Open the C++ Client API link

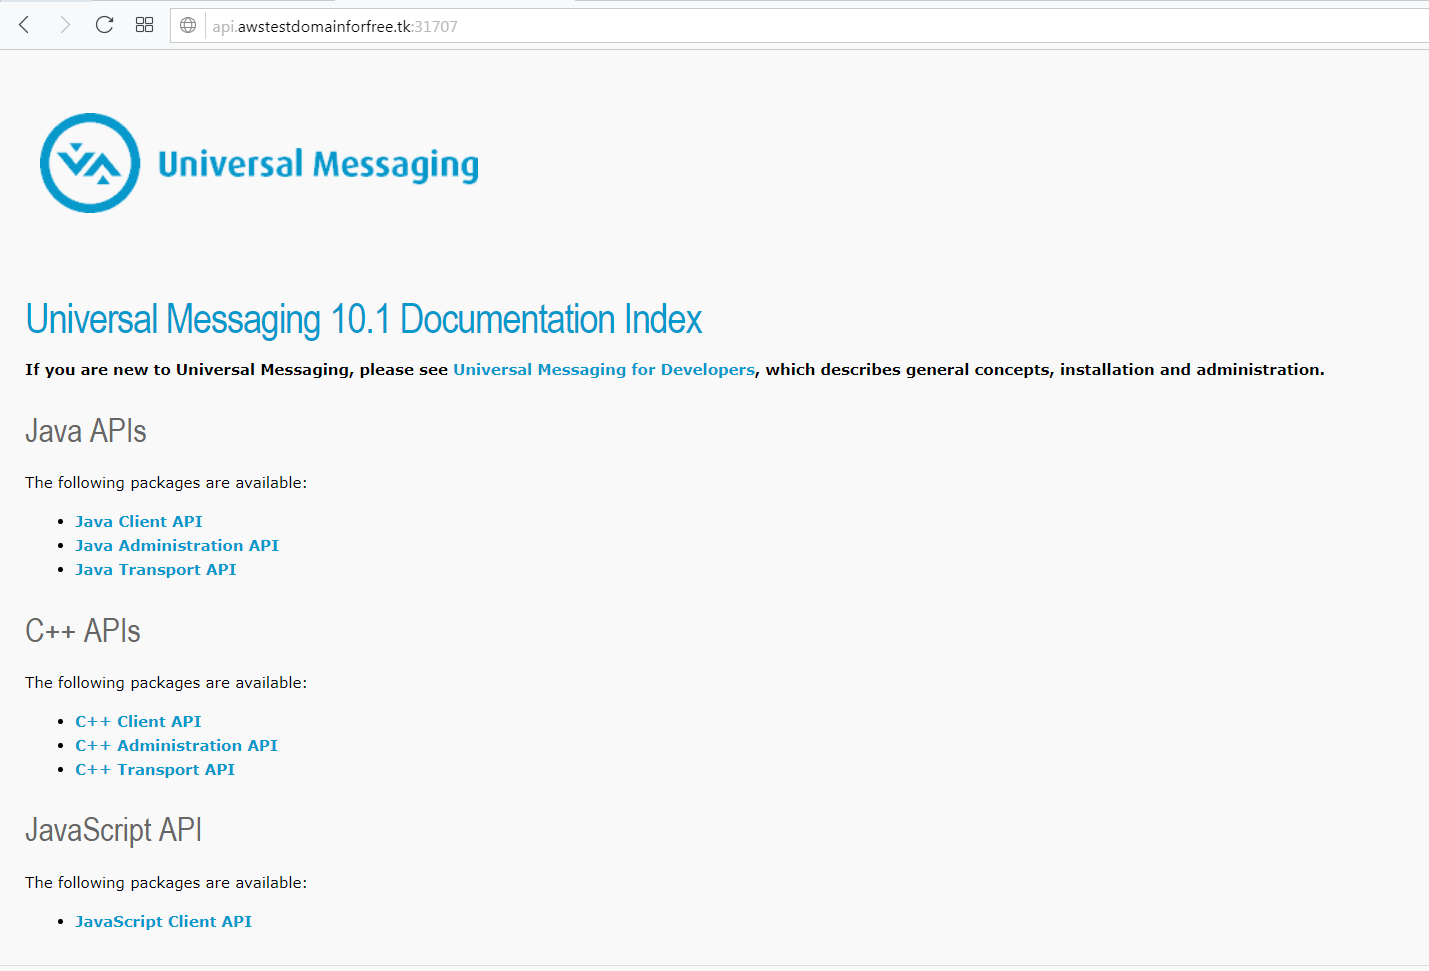pyautogui.click(x=138, y=721)
